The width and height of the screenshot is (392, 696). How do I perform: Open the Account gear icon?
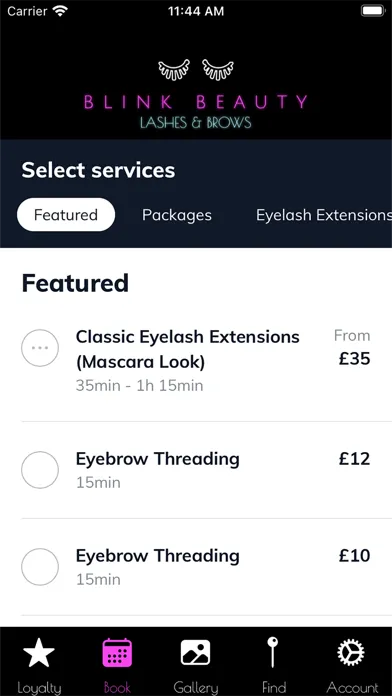coord(351,653)
